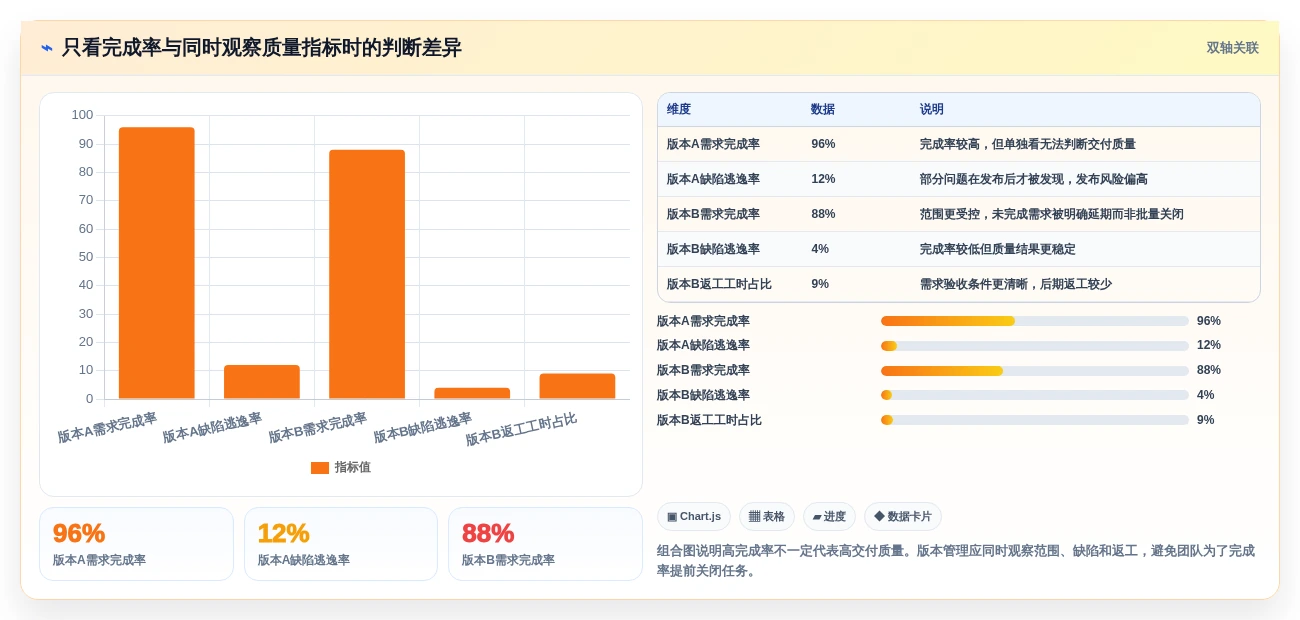Click y-axis label 100 on chart
This screenshot has height=620, width=1300.
[x=82, y=115]
